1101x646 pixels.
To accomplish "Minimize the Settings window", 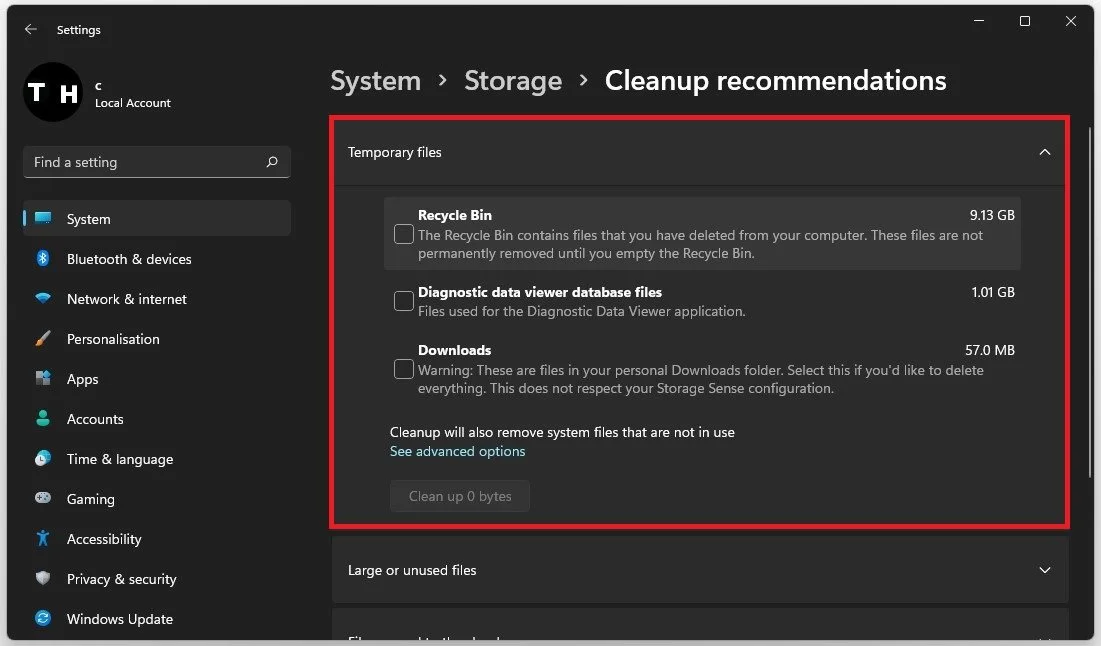I will [x=979, y=21].
